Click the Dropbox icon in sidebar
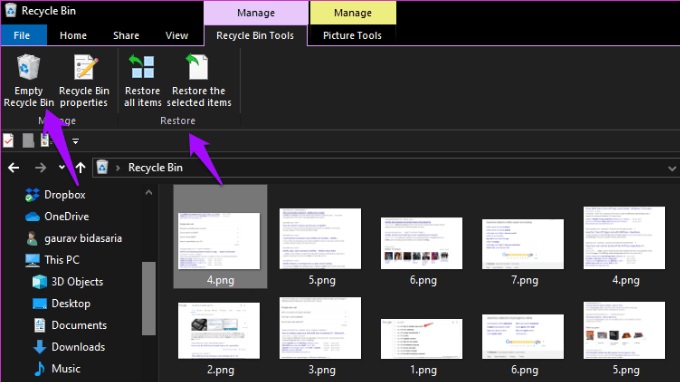680x382 pixels. pos(32,195)
